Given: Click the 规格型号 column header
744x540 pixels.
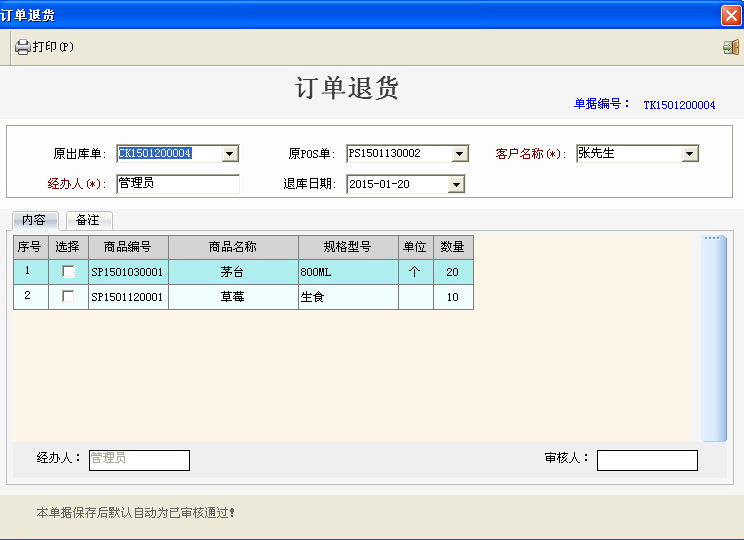Looking at the screenshot, I should pyautogui.click(x=348, y=247).
